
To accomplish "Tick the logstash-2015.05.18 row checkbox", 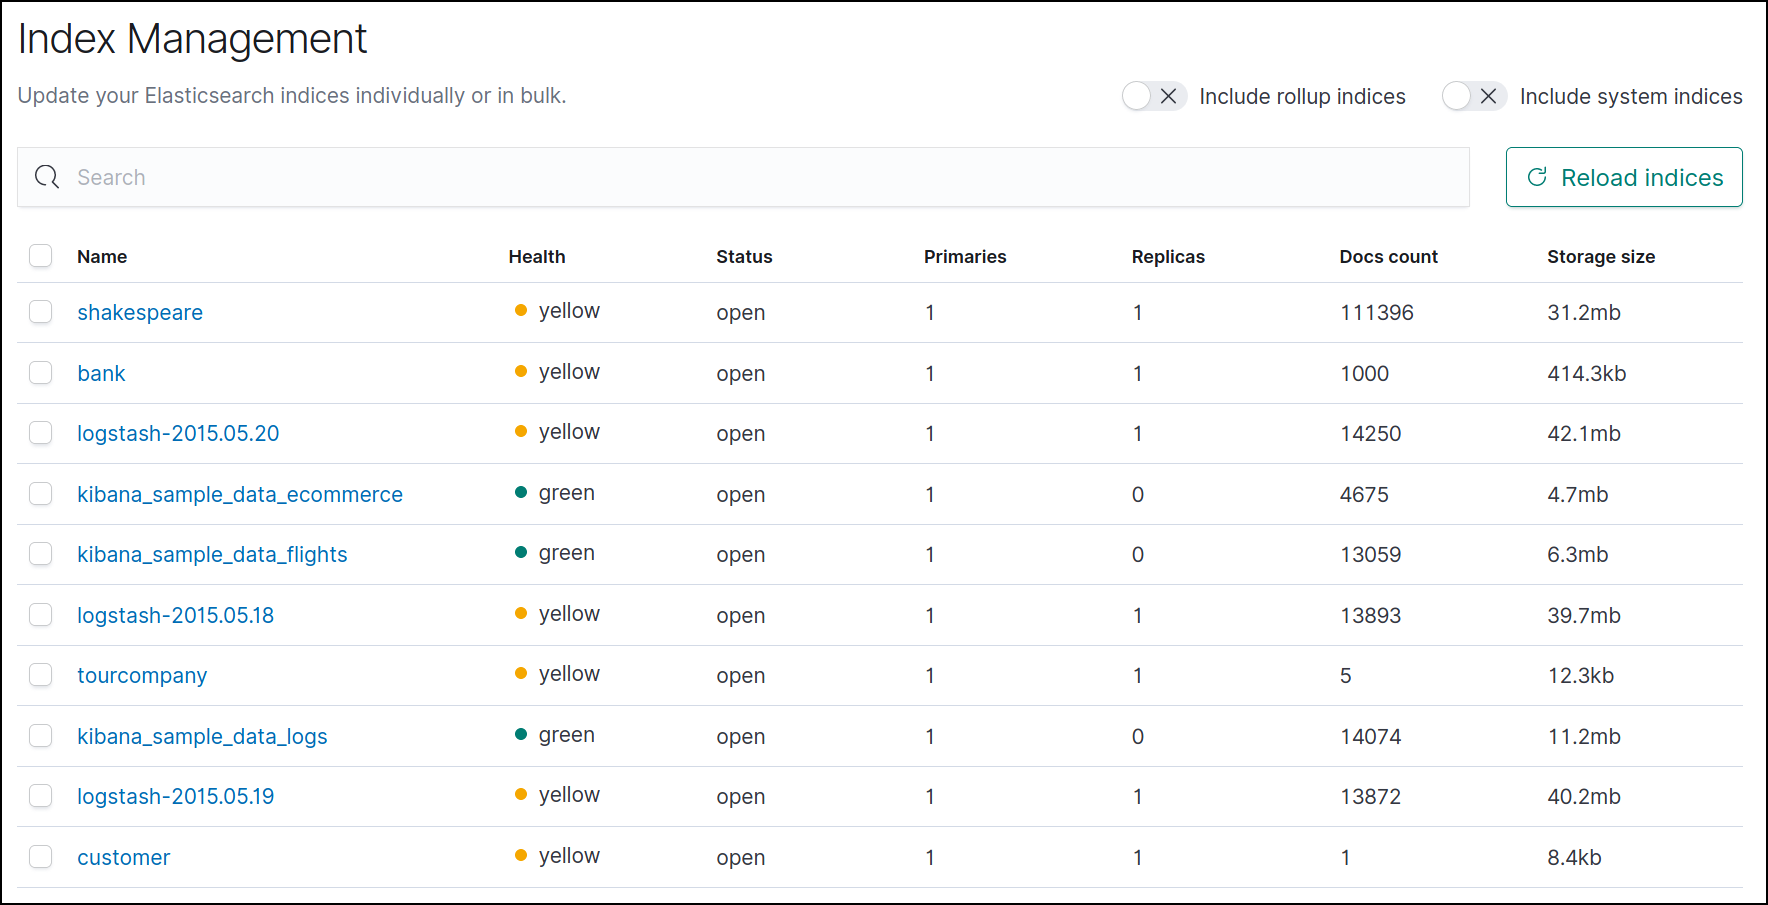I will (x=41, y=615).
